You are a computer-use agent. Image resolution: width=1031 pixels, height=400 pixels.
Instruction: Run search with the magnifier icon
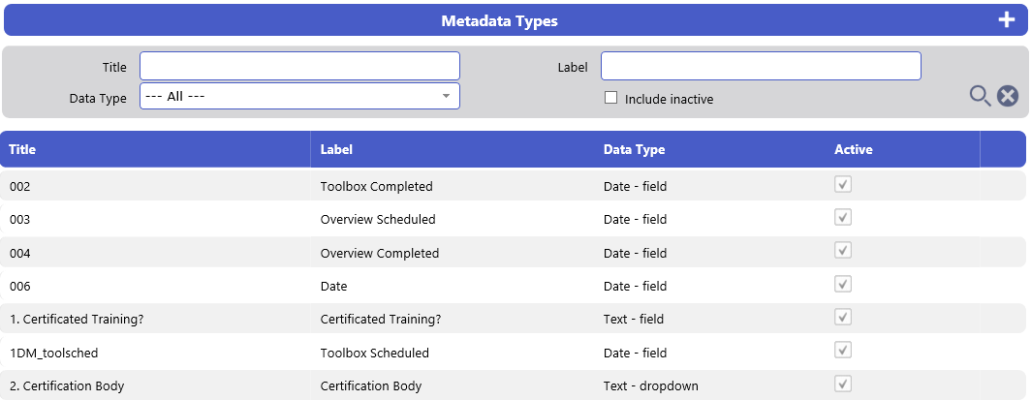pos(980,97)
